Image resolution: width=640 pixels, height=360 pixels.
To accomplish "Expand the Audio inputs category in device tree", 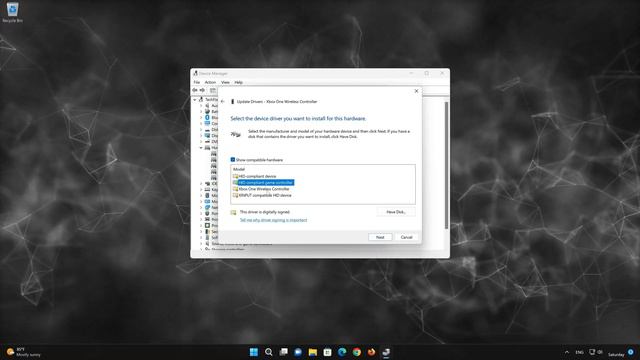I will 201,106.
